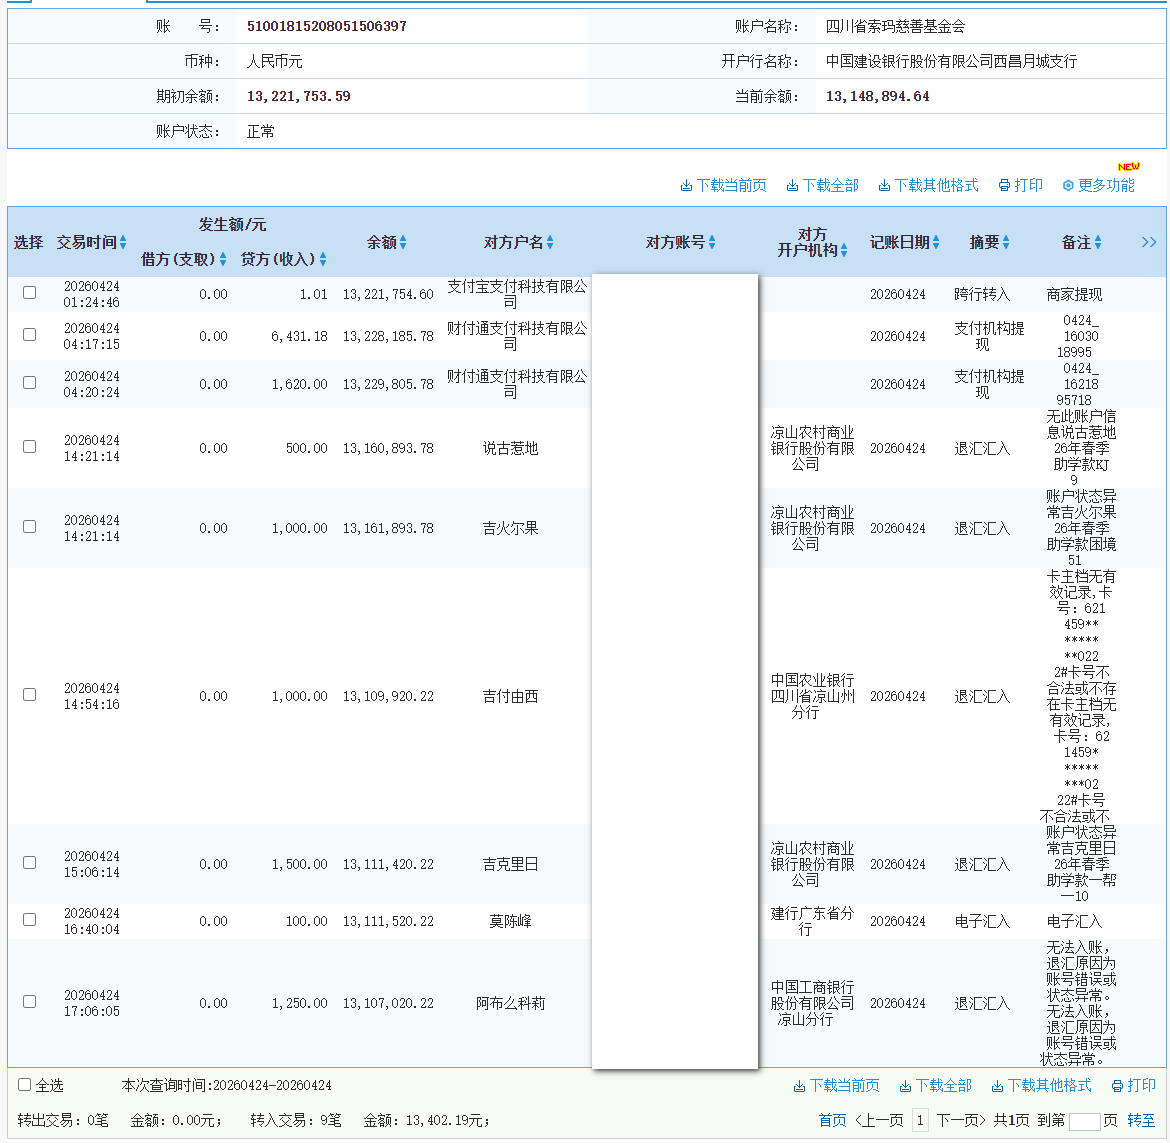Check the box for the 支付宝 transaction row
The width and height of the screenshot is (1170, 1143).
pyautogui.click(x=29, y=294)
